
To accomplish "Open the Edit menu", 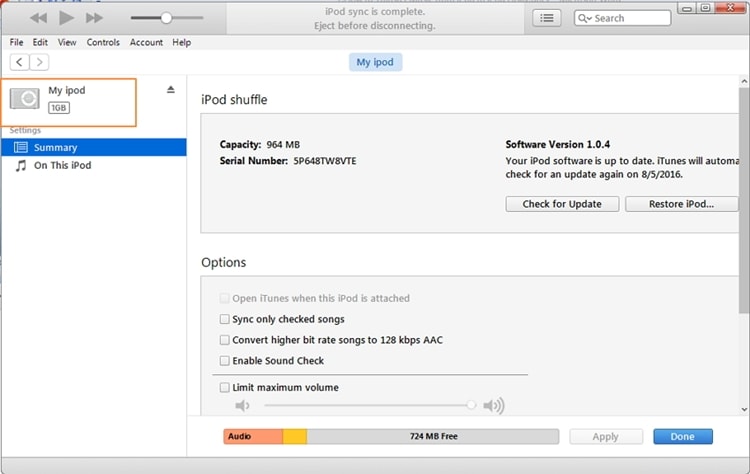I will pos(40,42).
